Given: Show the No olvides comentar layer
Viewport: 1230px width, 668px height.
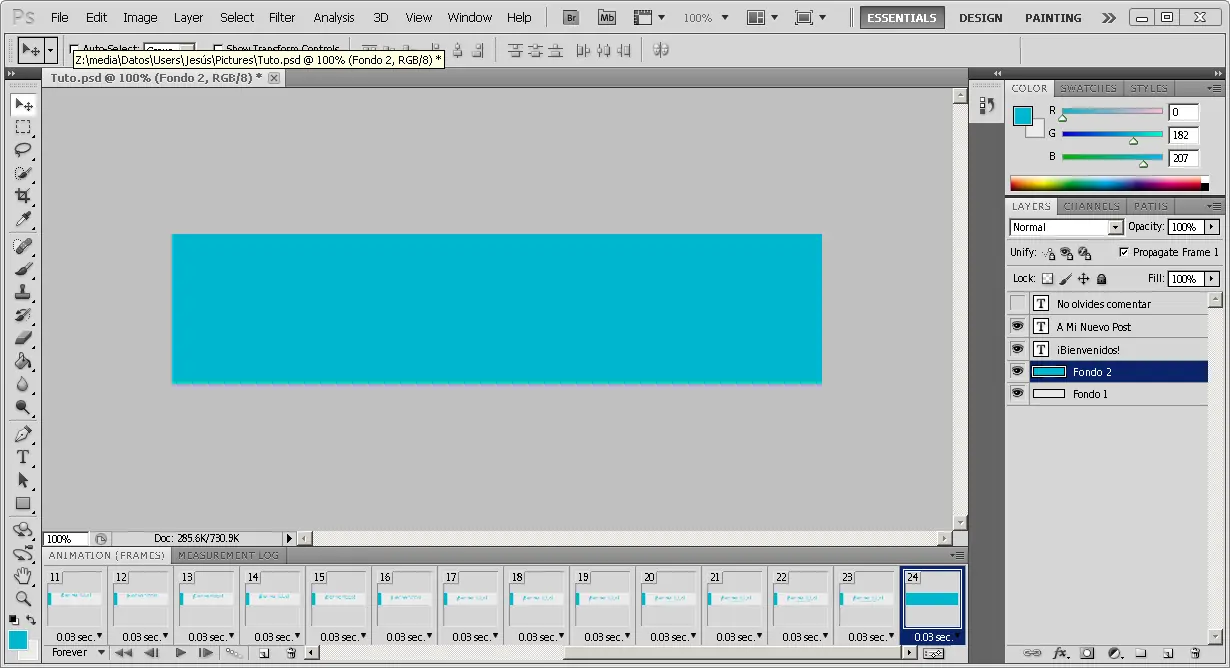Looking at the screenshot, I should (x=1017, y=304).
